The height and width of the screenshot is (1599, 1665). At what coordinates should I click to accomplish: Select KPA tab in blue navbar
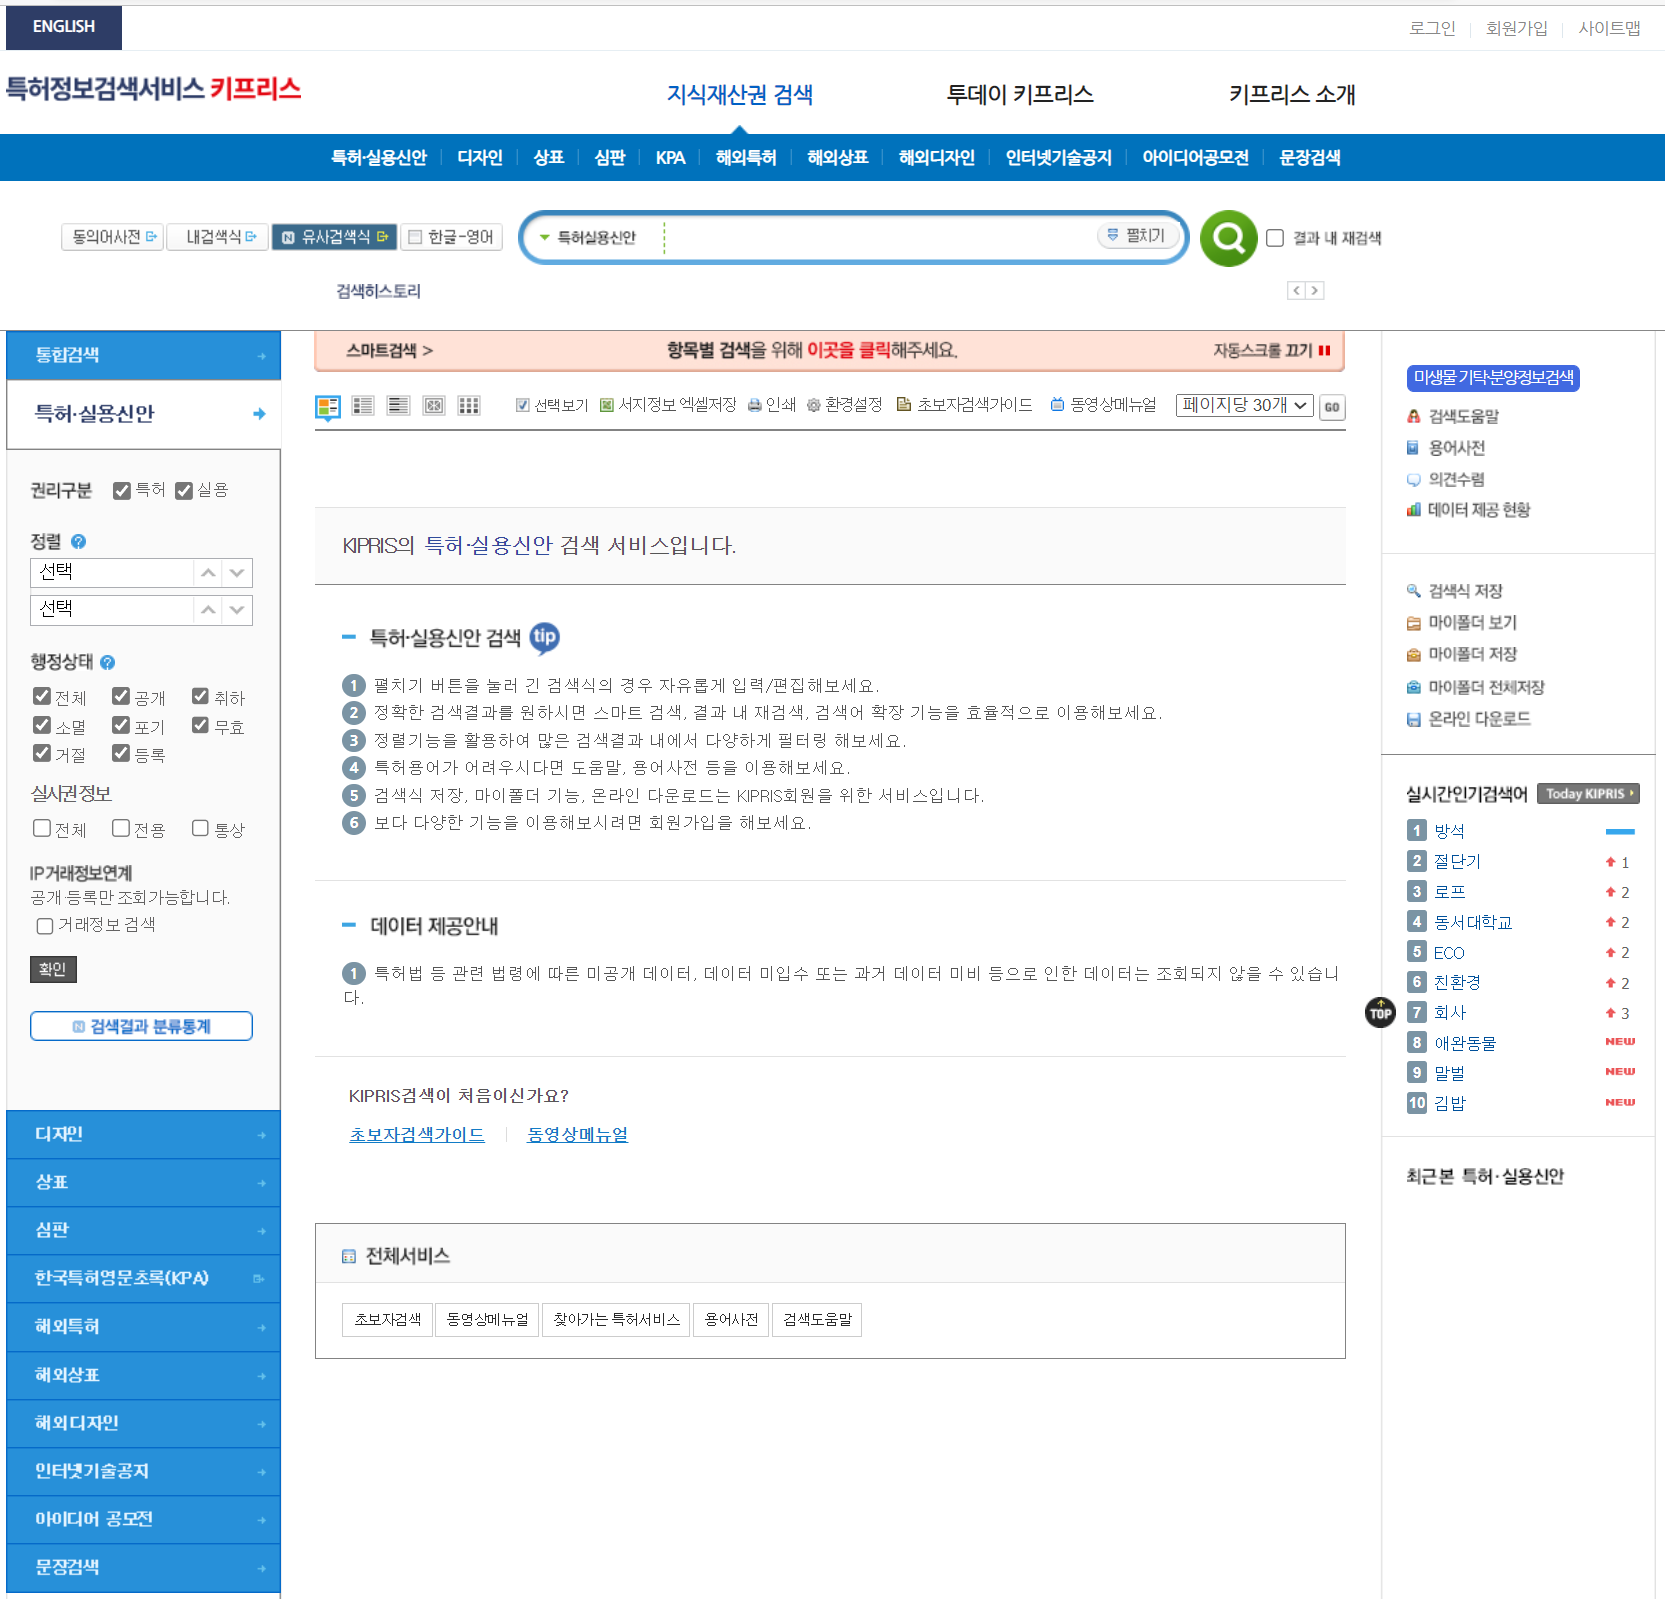[x=670, y=157]
